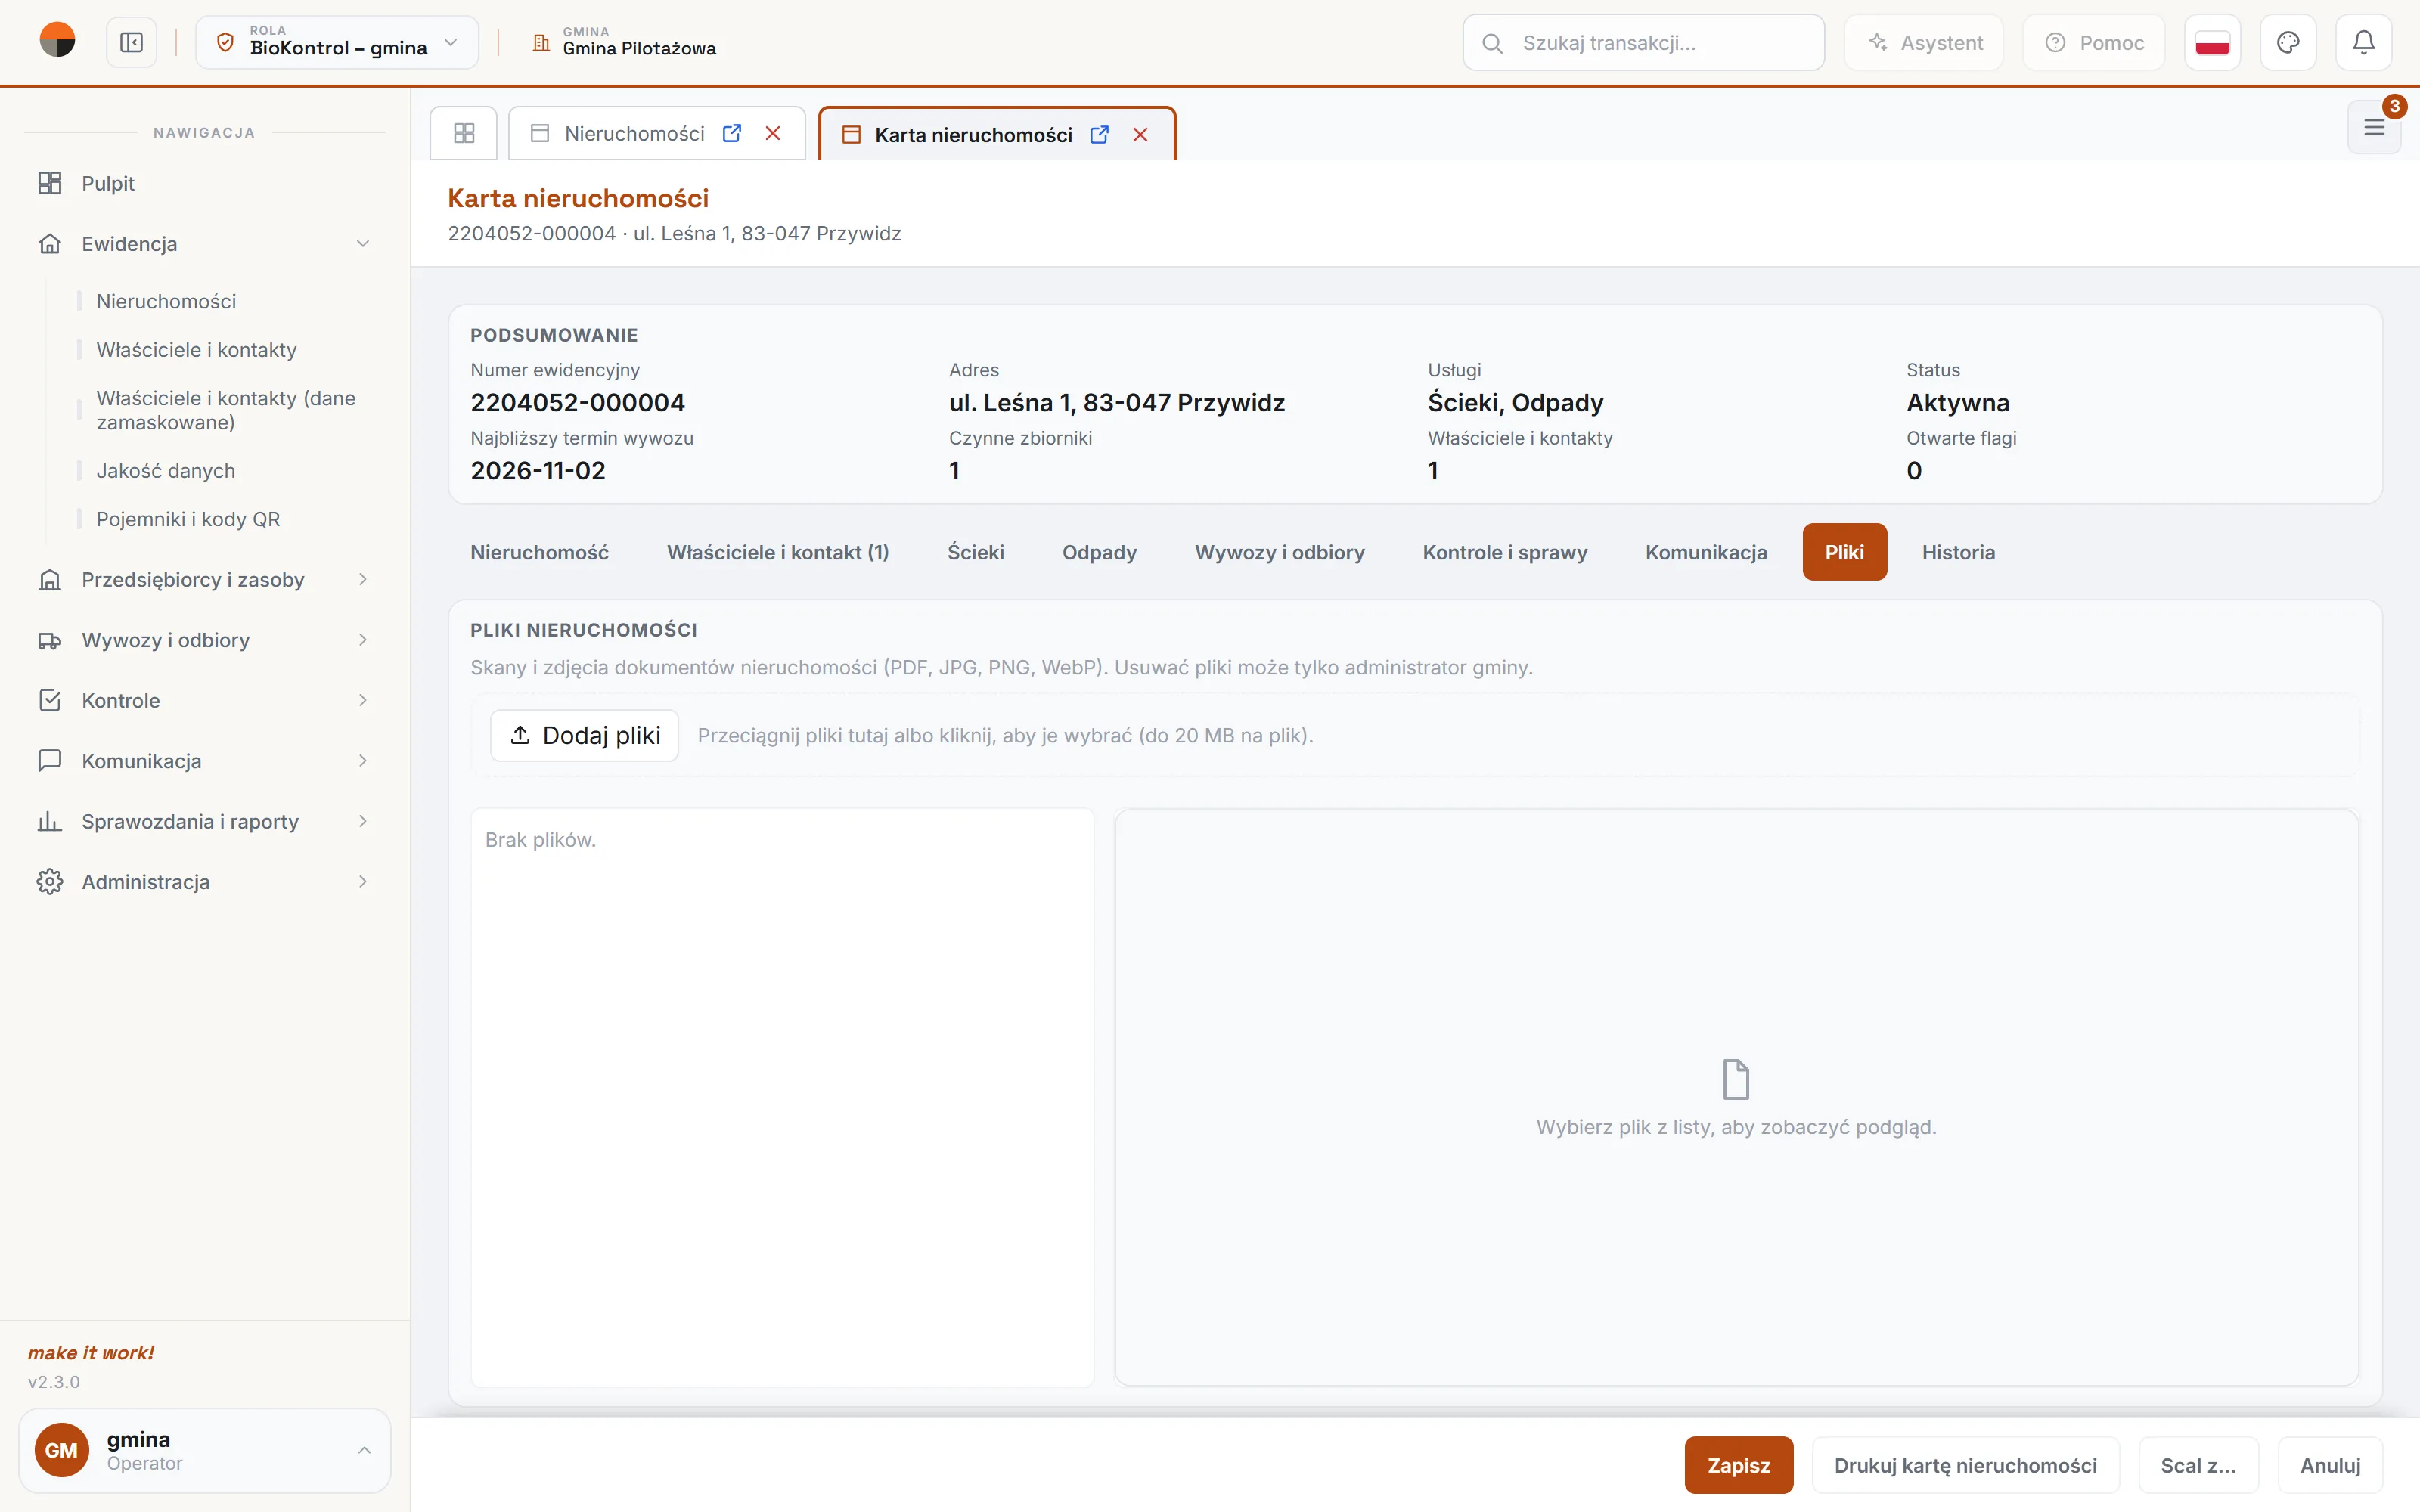Switch to the Nieruchomości tab
This screenshot has height=1512, width=2420.
(x=634, y=133)
